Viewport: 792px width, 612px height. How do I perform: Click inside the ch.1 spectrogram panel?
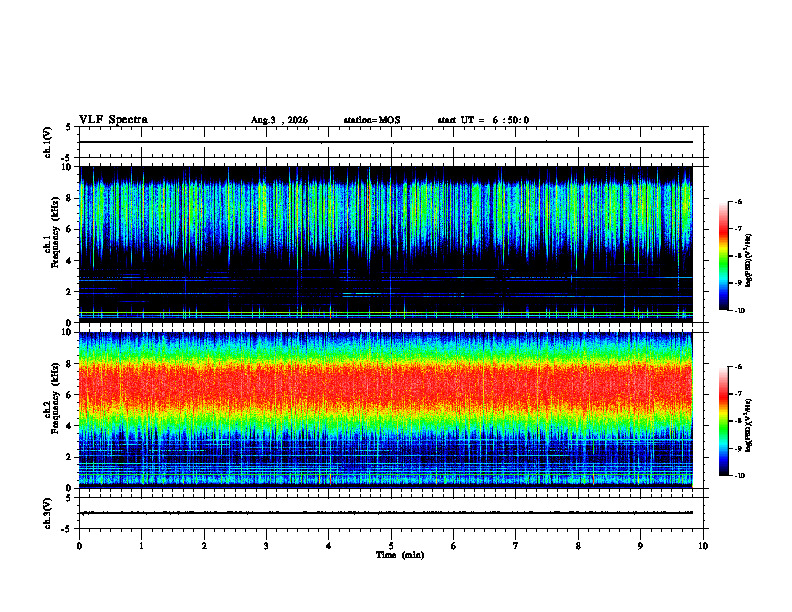[386, 244]
